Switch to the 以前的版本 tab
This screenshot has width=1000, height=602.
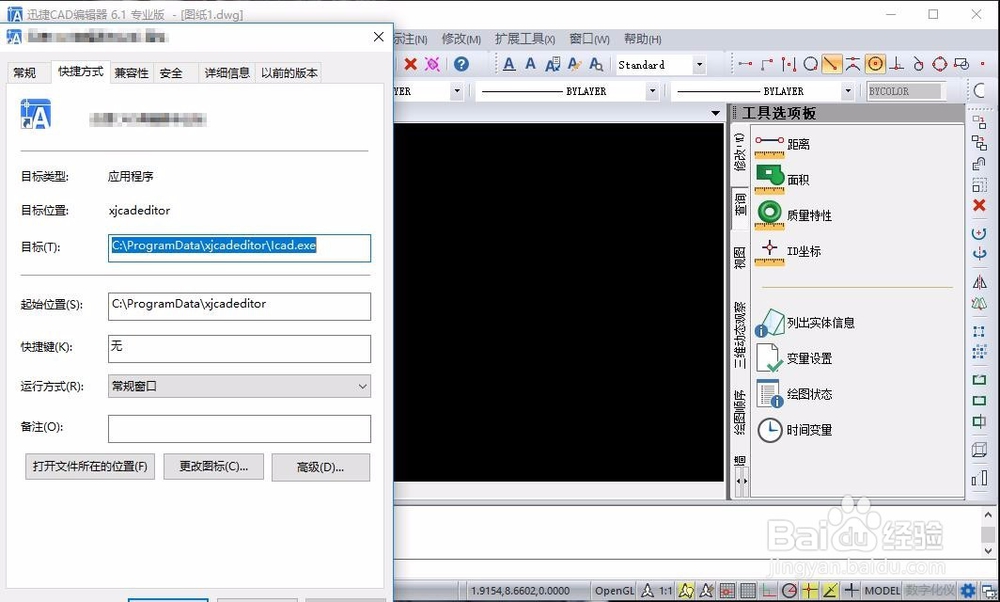(289, 73)
